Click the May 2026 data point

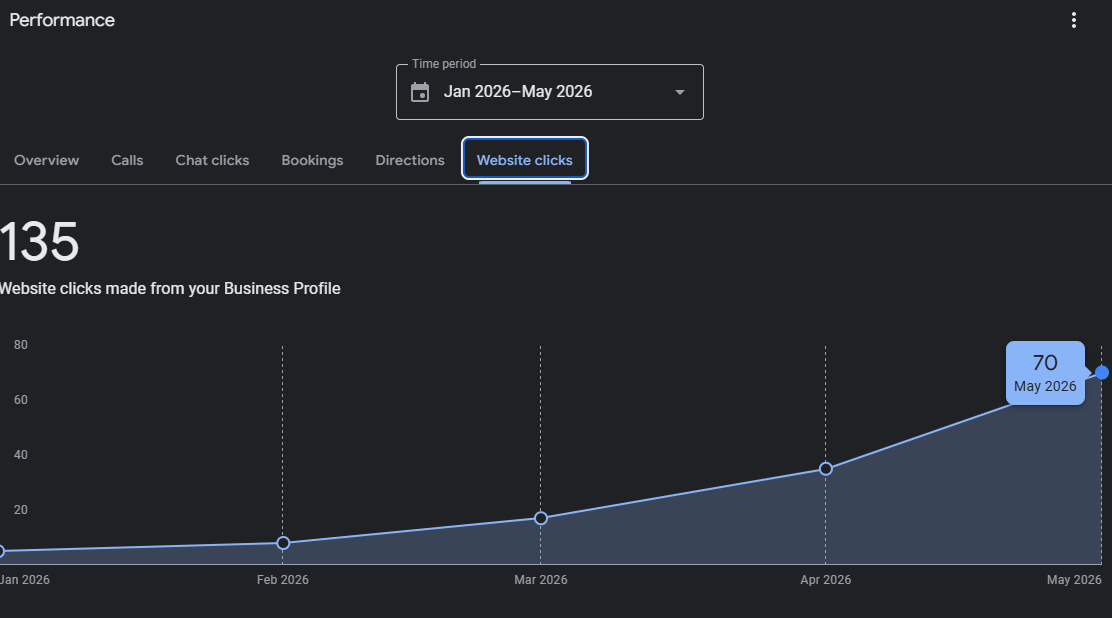[x=1101, y=373]
